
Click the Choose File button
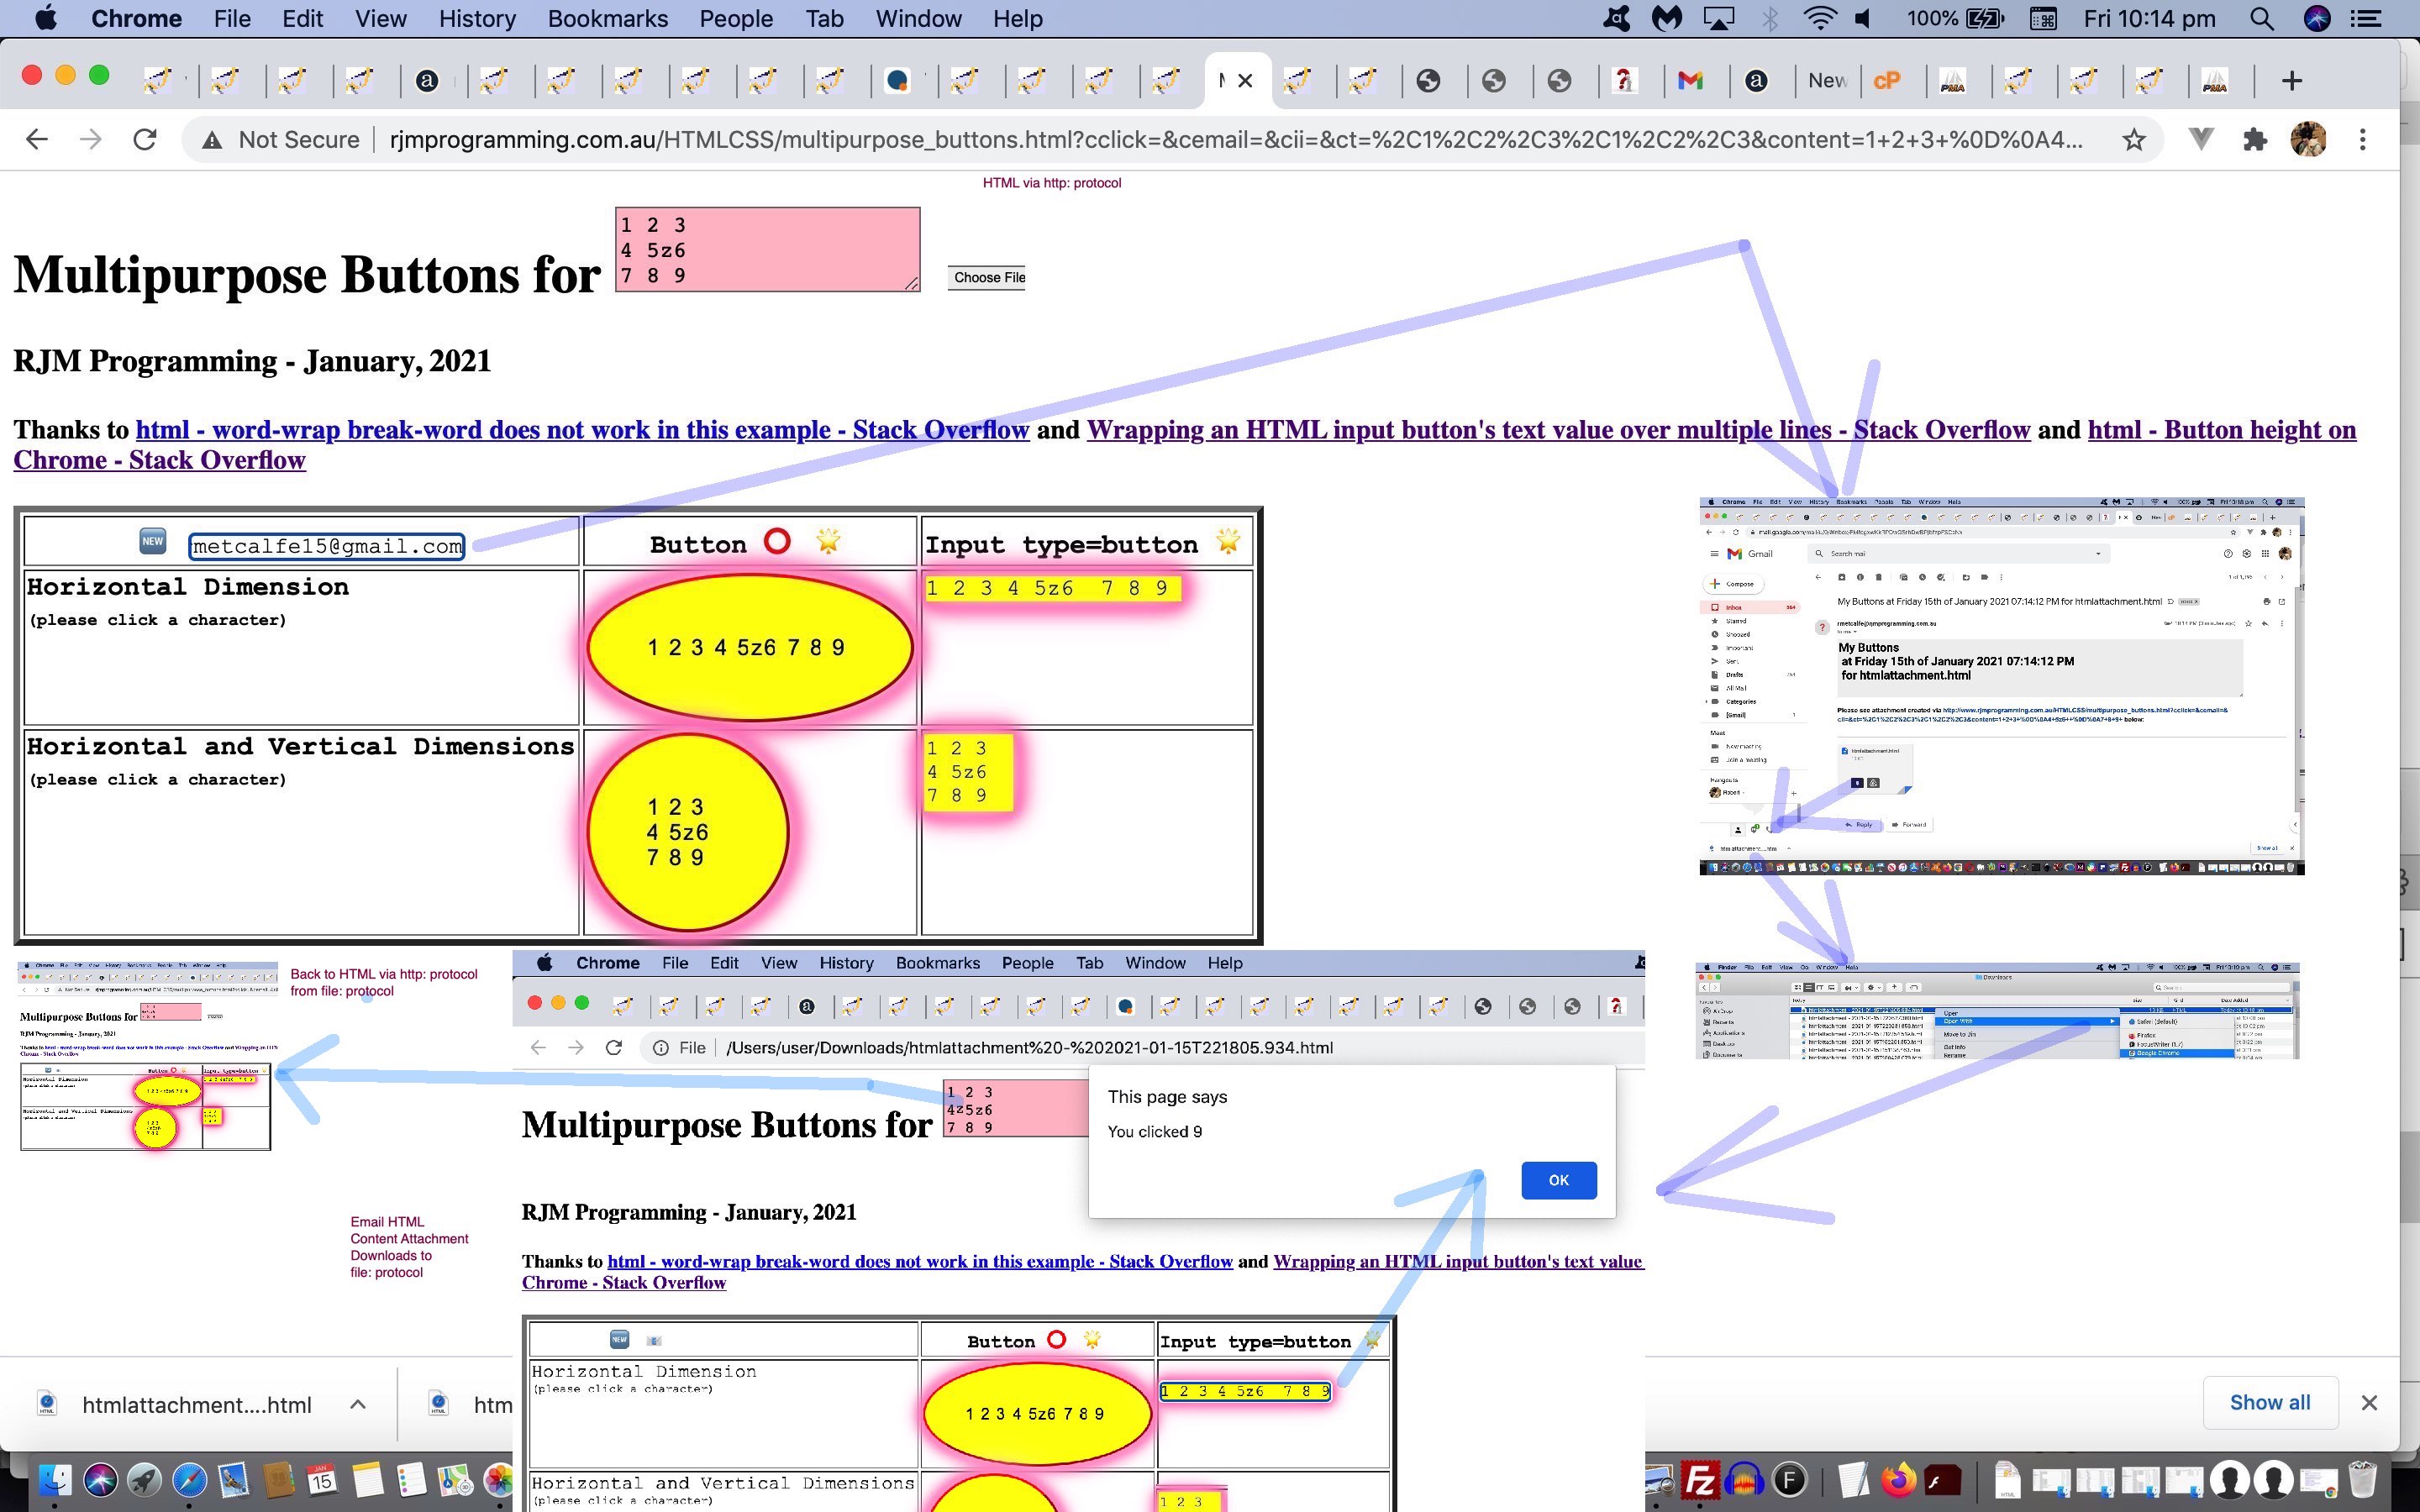(988, 276)
